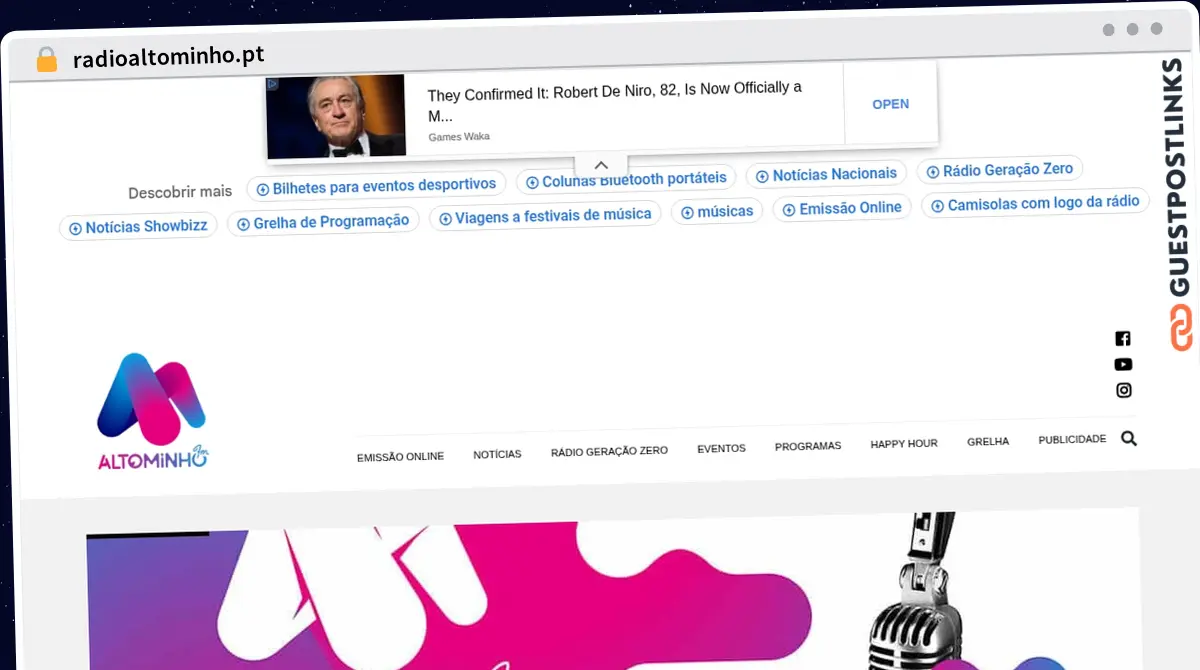
Task: Expand 'Viagens a festivais de música' suggestion
Action: pos(545,215)
